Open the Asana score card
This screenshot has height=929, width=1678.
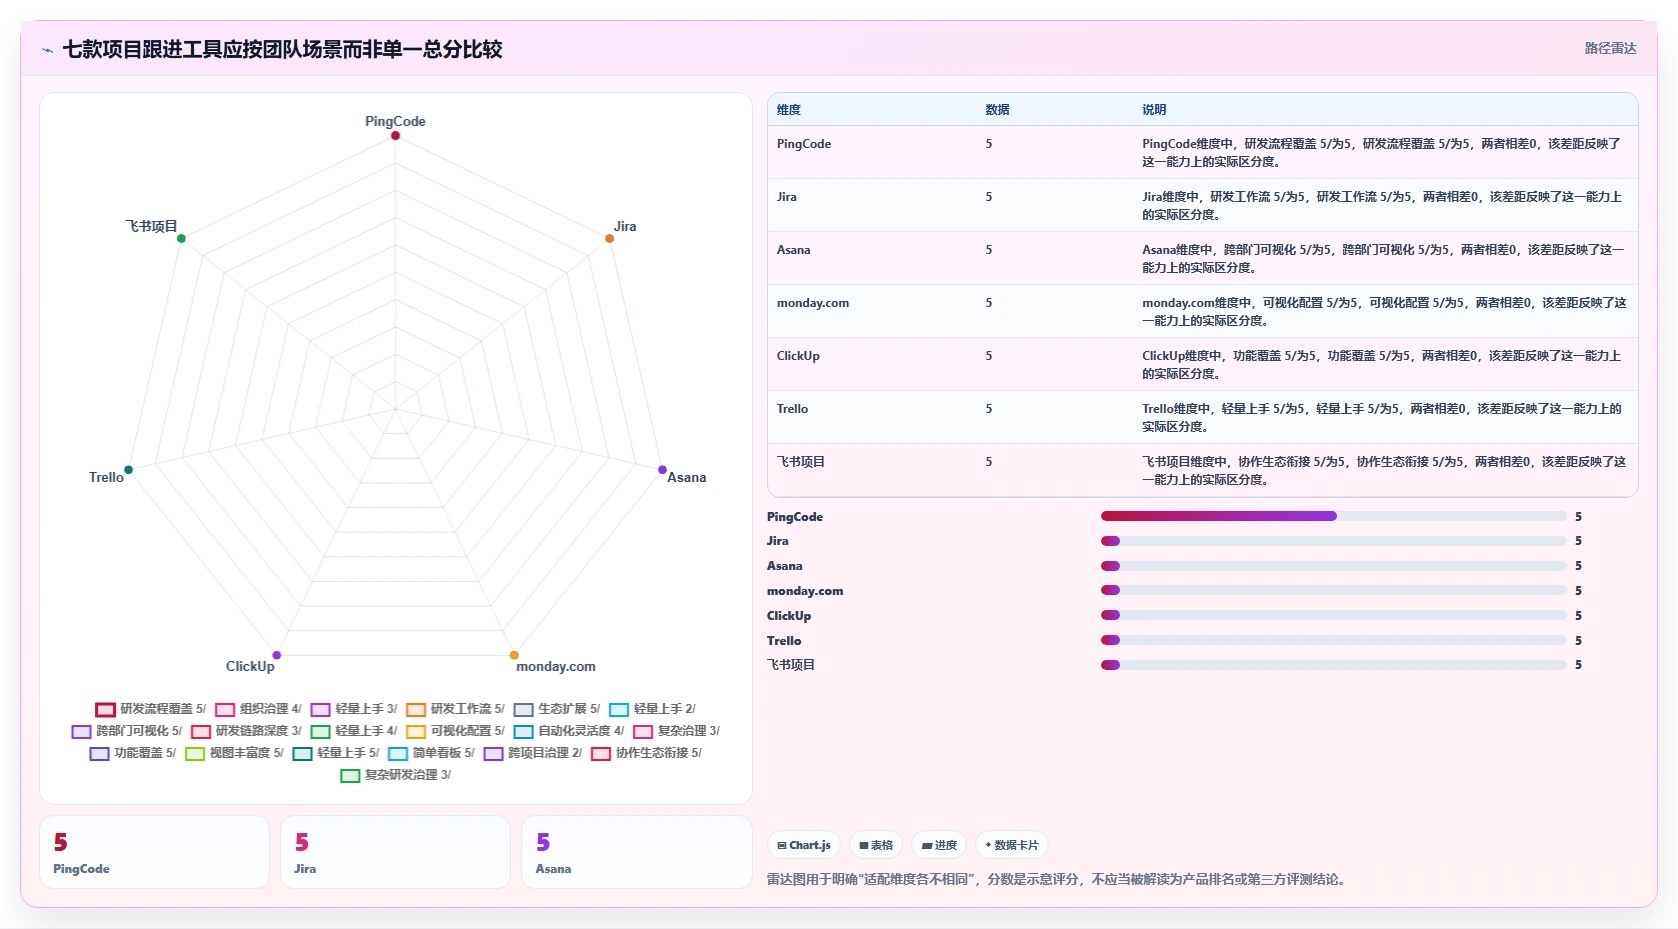coord(636,852)
